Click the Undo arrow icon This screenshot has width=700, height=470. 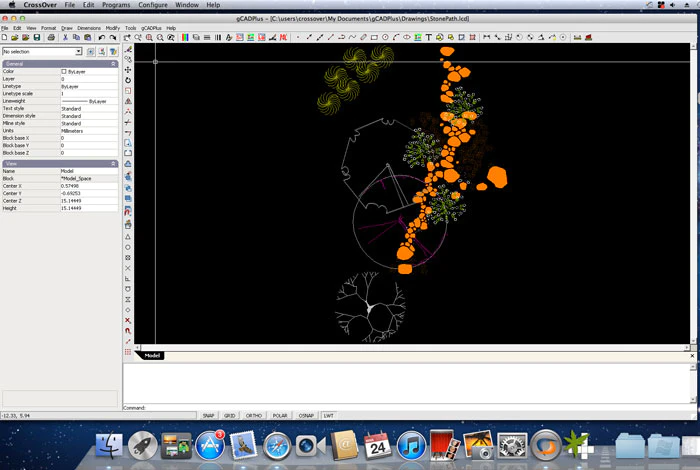pyautogui.click(x=101, y=37)
